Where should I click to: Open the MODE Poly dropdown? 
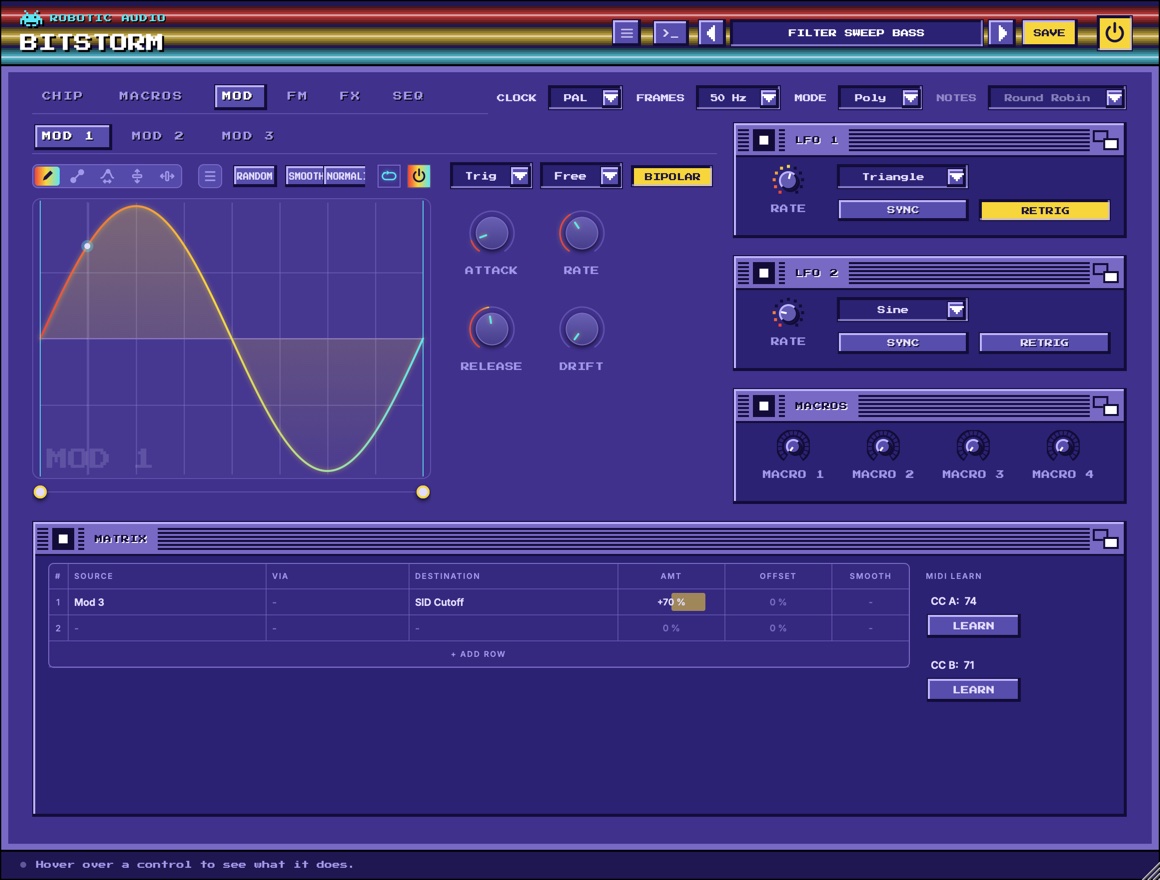[x=880, y=98]
